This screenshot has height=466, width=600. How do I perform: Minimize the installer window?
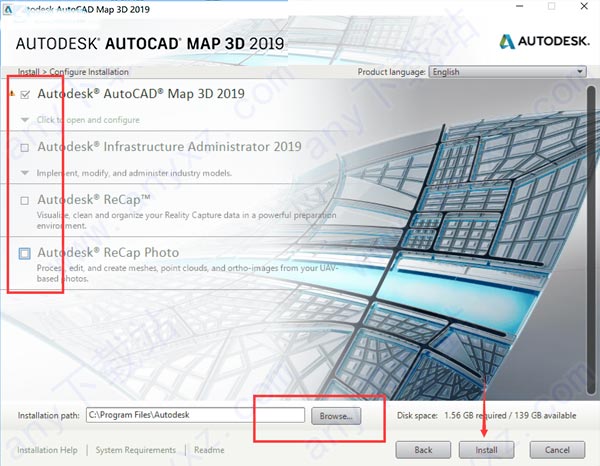520,6
